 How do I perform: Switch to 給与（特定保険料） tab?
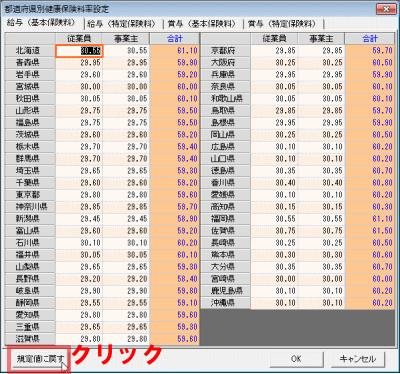pos(121,24)
